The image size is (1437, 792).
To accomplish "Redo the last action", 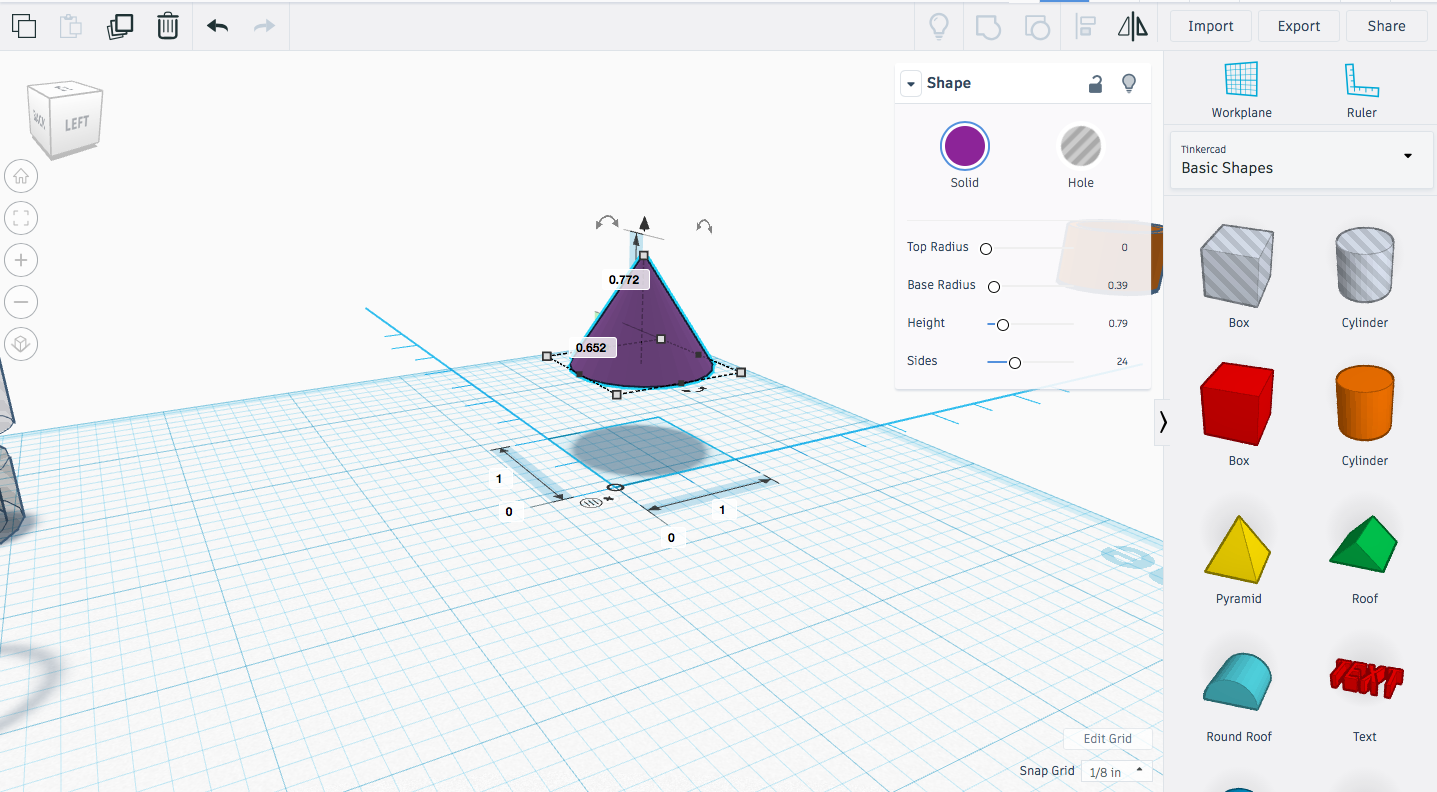I will pyautogui.click(x=264, y=26).
